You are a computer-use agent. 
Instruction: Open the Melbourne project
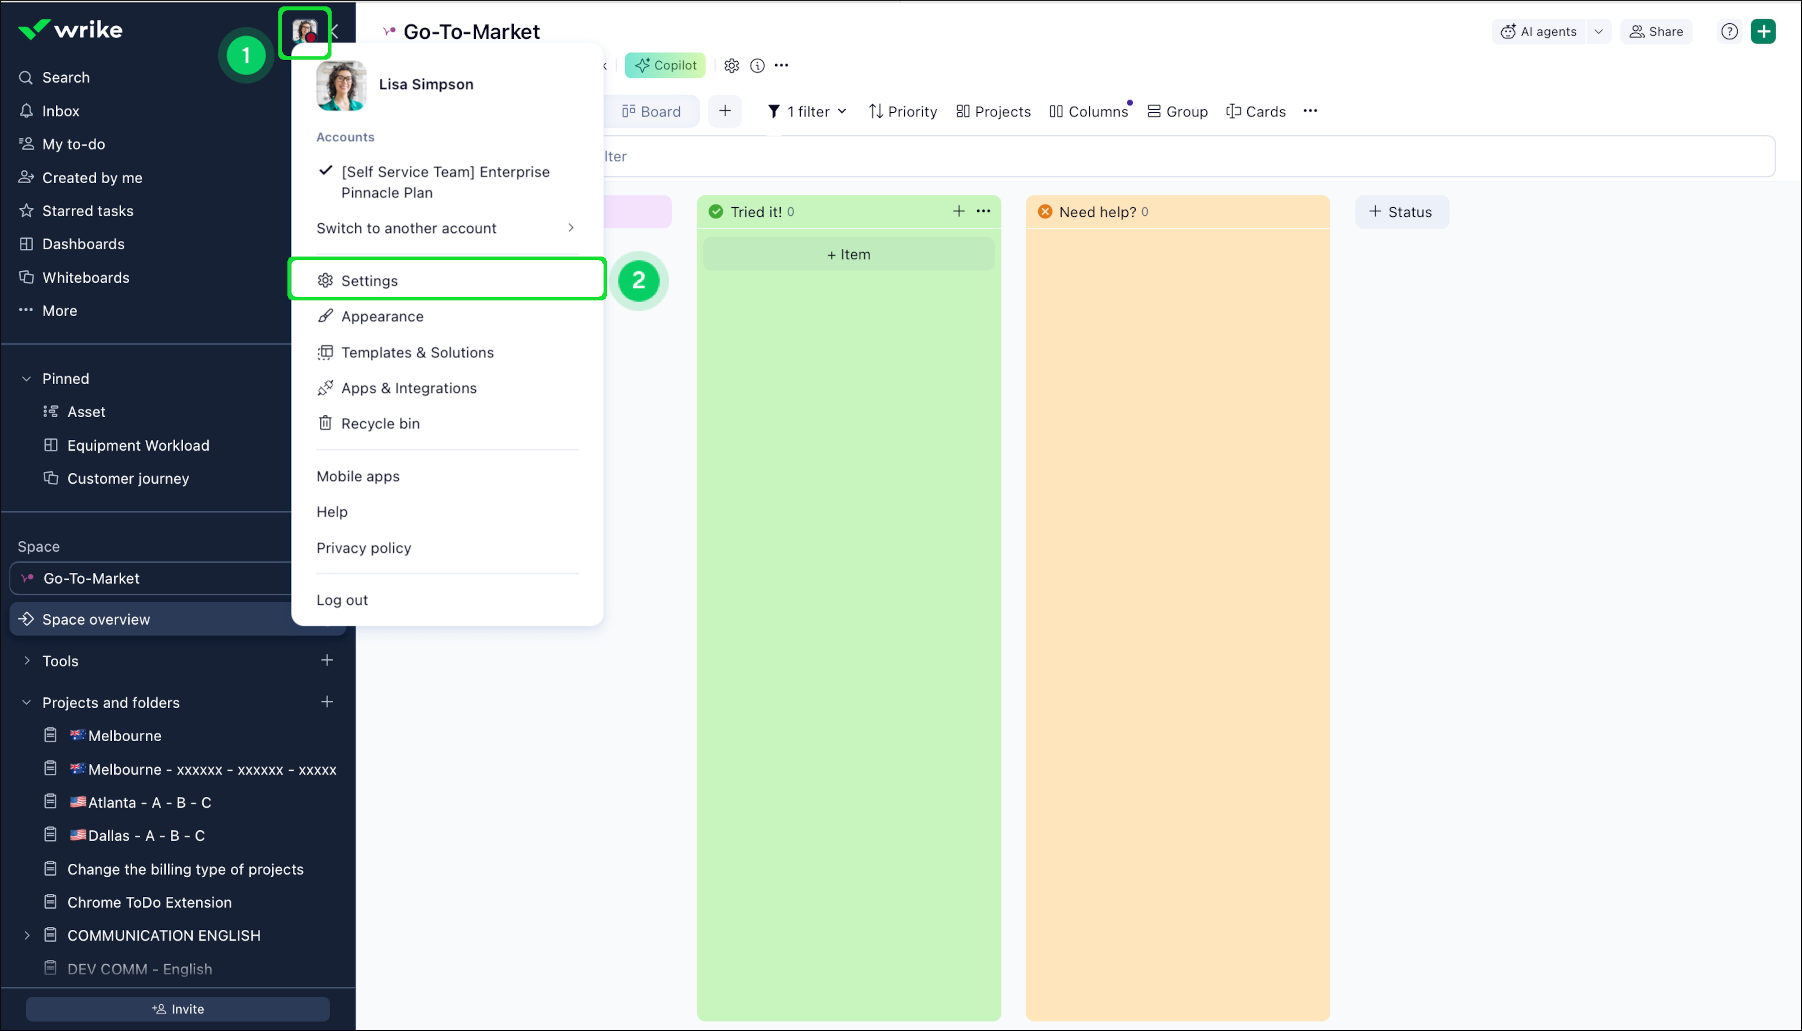coord(115,736)
